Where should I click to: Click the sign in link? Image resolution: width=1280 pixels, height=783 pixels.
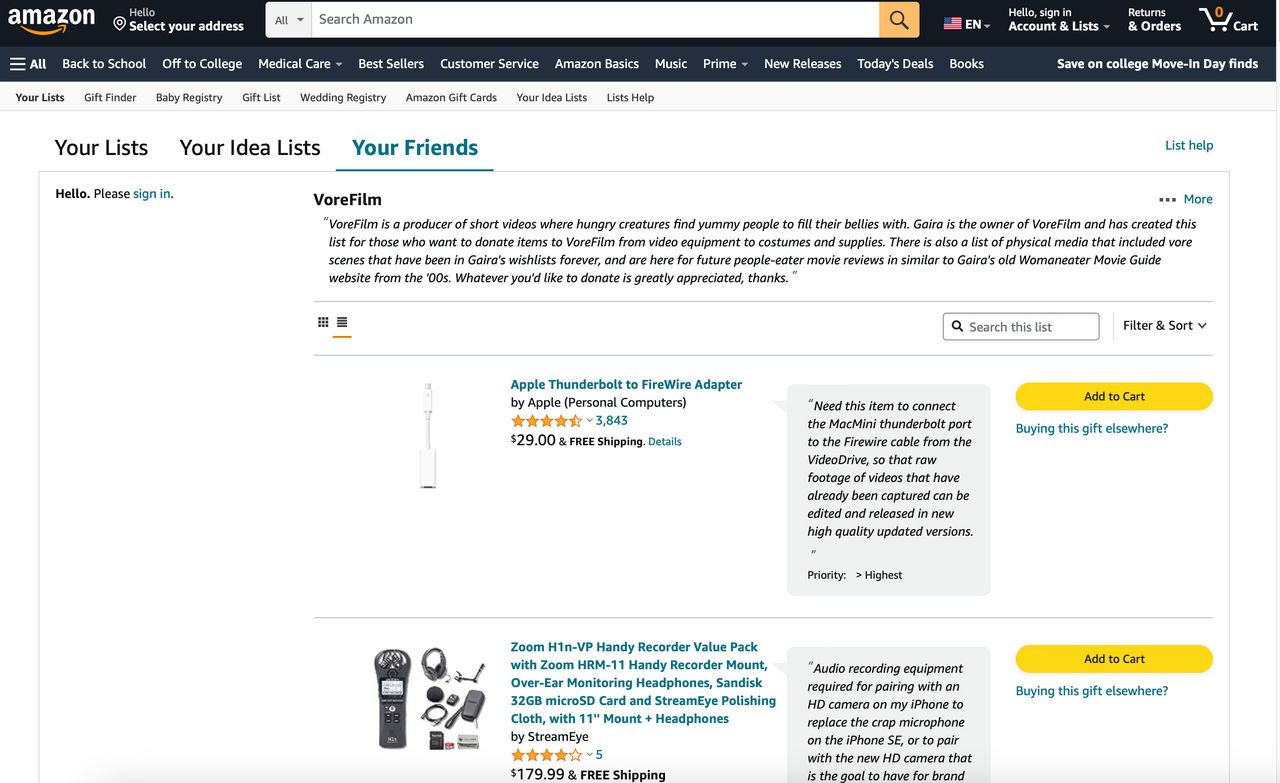[152, 193]
